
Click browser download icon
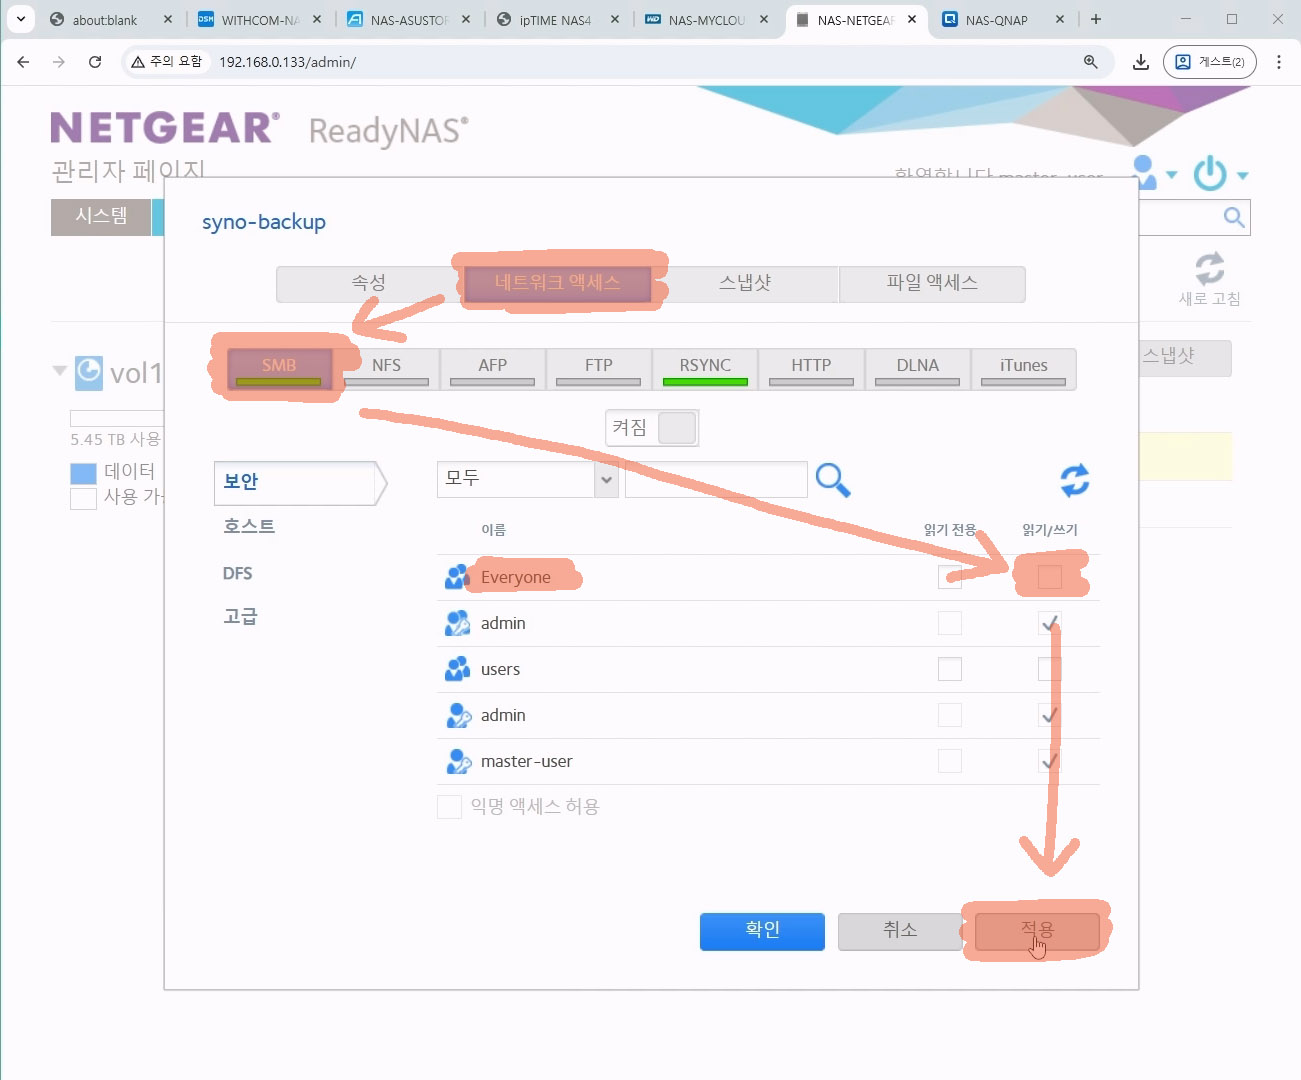click(1140, 62)
